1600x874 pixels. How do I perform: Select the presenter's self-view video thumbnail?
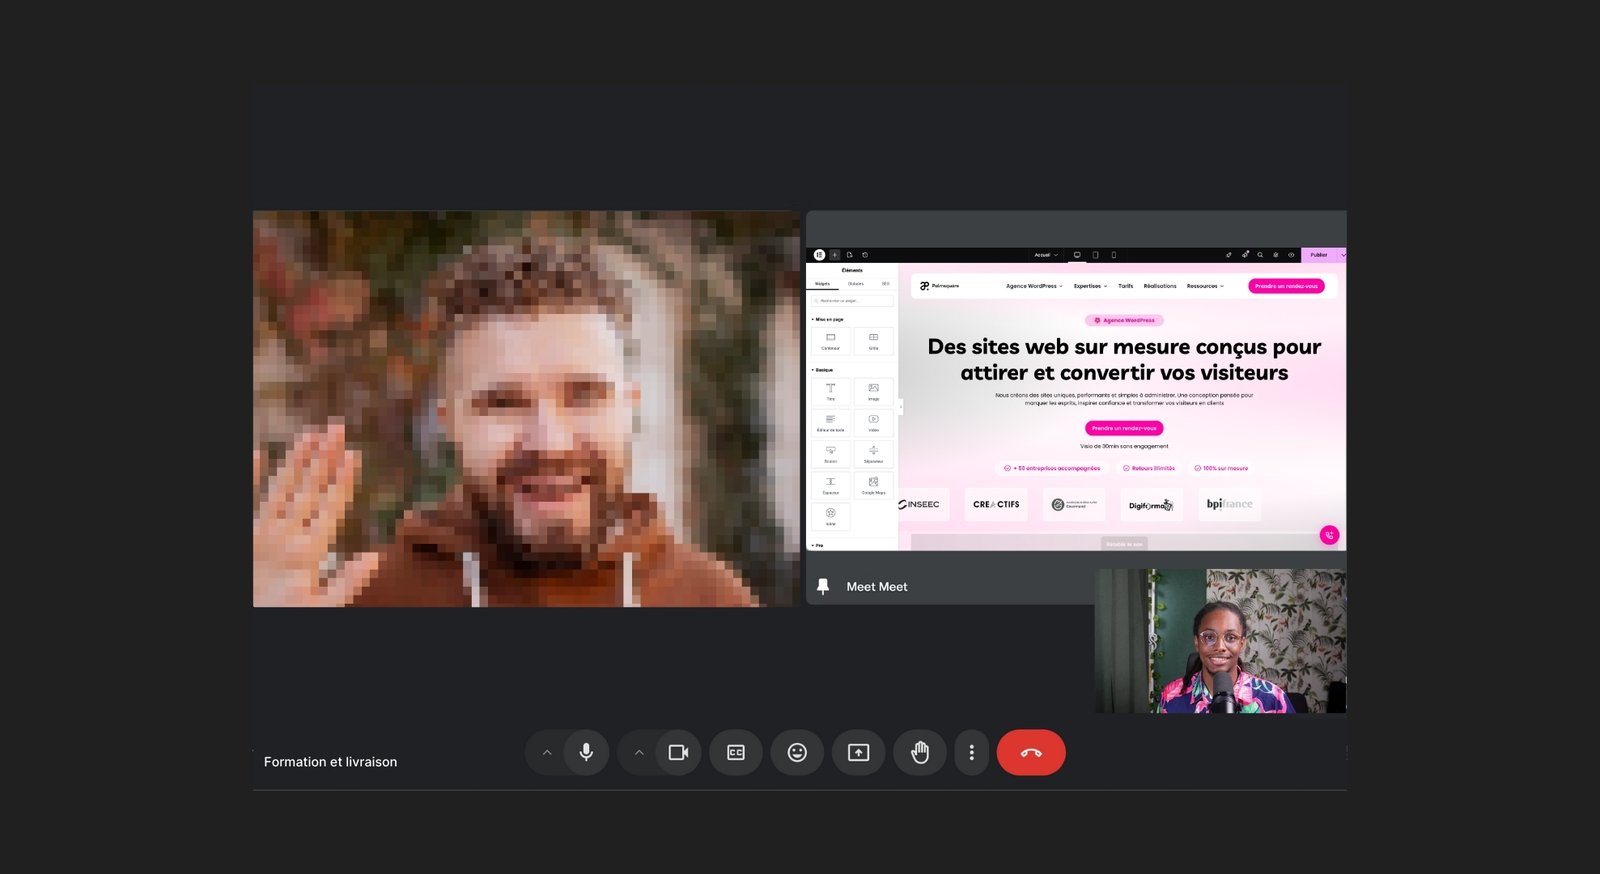1220,641
